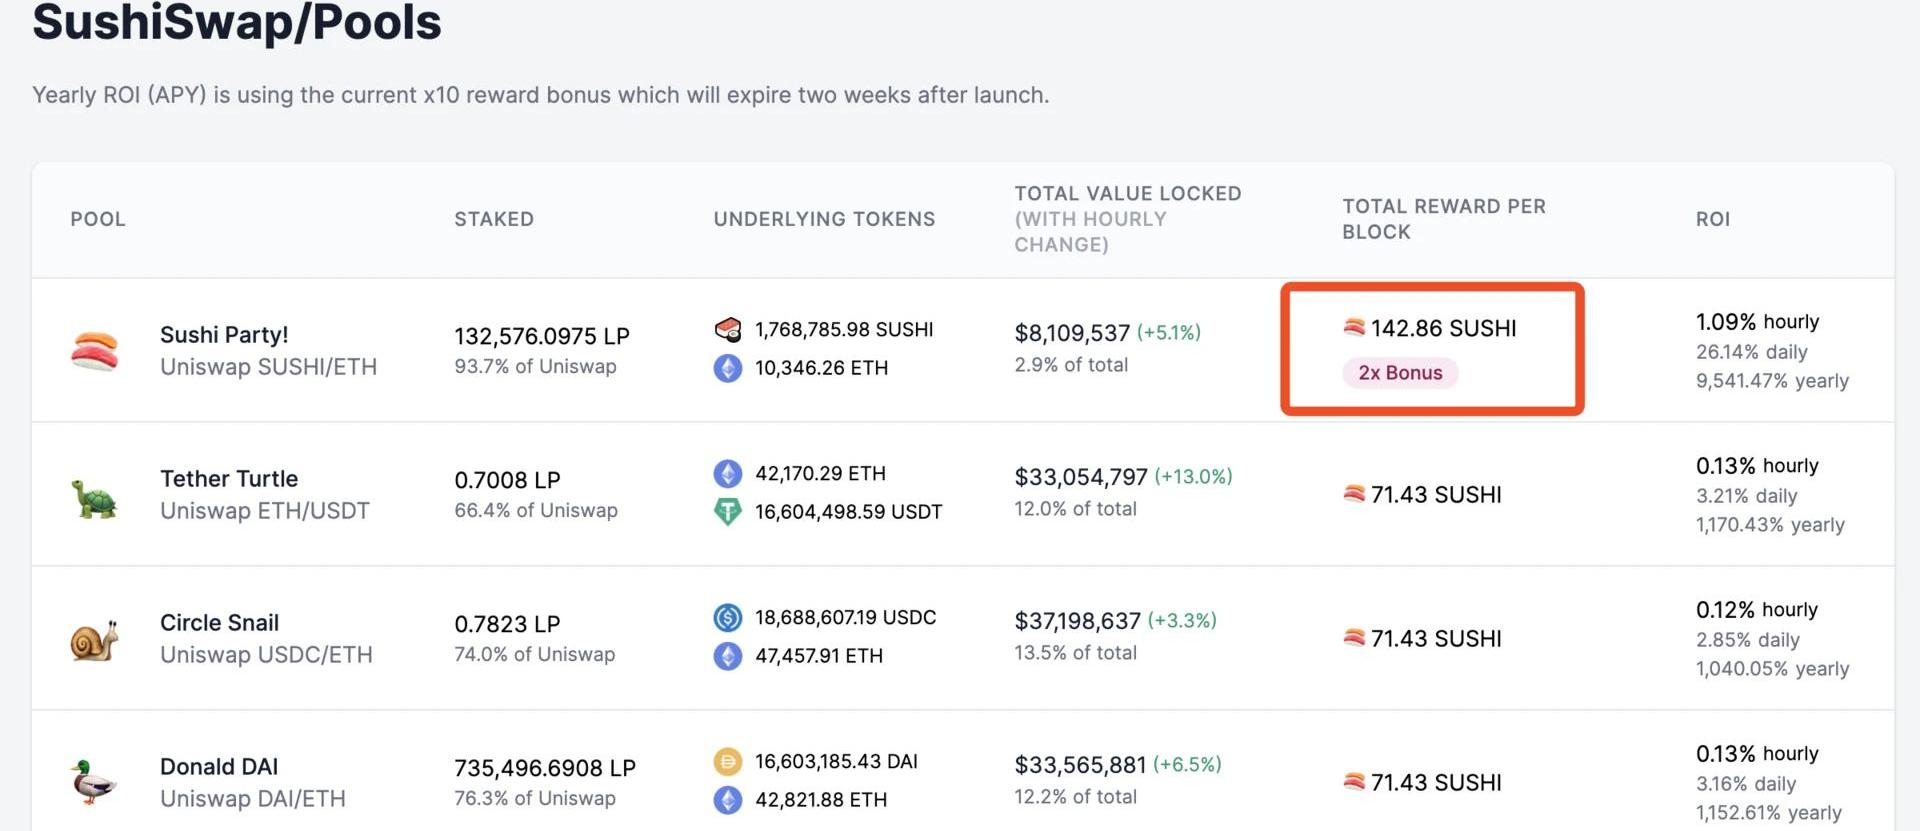Select the Circle Snail pool name
The image size is (1920, 831).
tap(219, 623)
